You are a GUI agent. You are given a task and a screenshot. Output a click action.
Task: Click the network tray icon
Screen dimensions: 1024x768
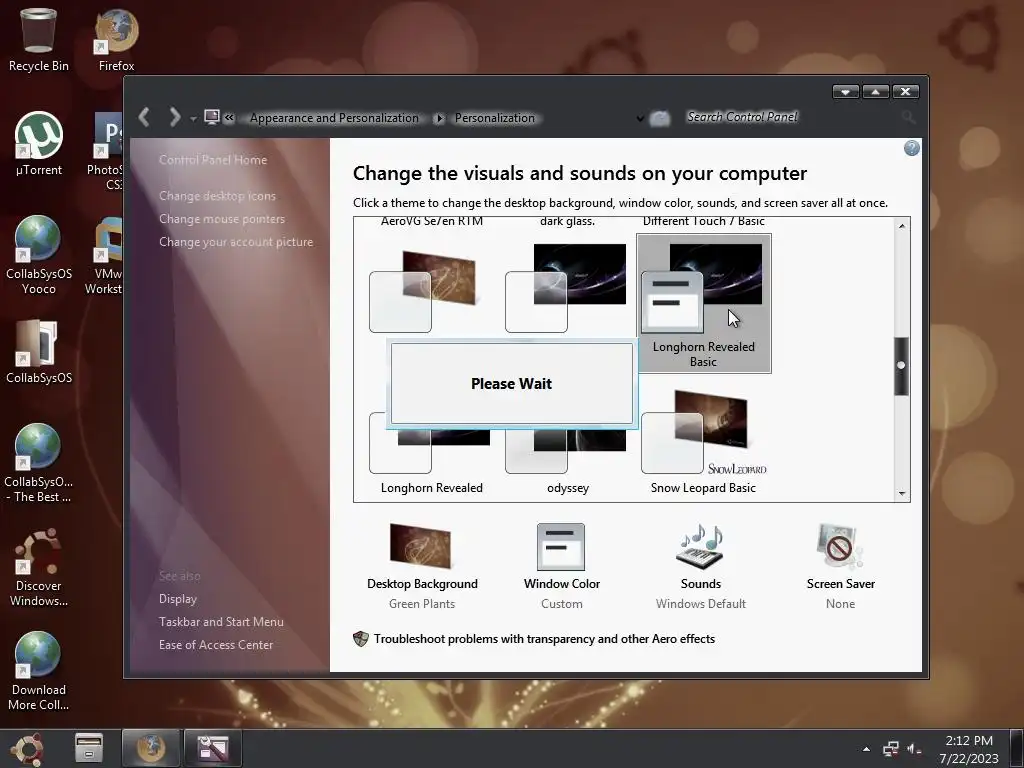891,749
